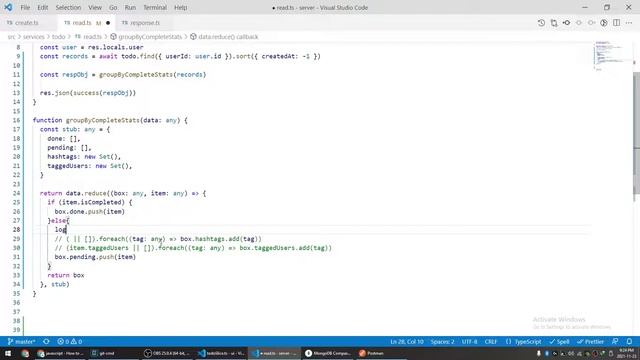Click the unsaved dot on read.ts tab
Image resolution: width=640 pixels, height=360 pixels.
point(108,23)
